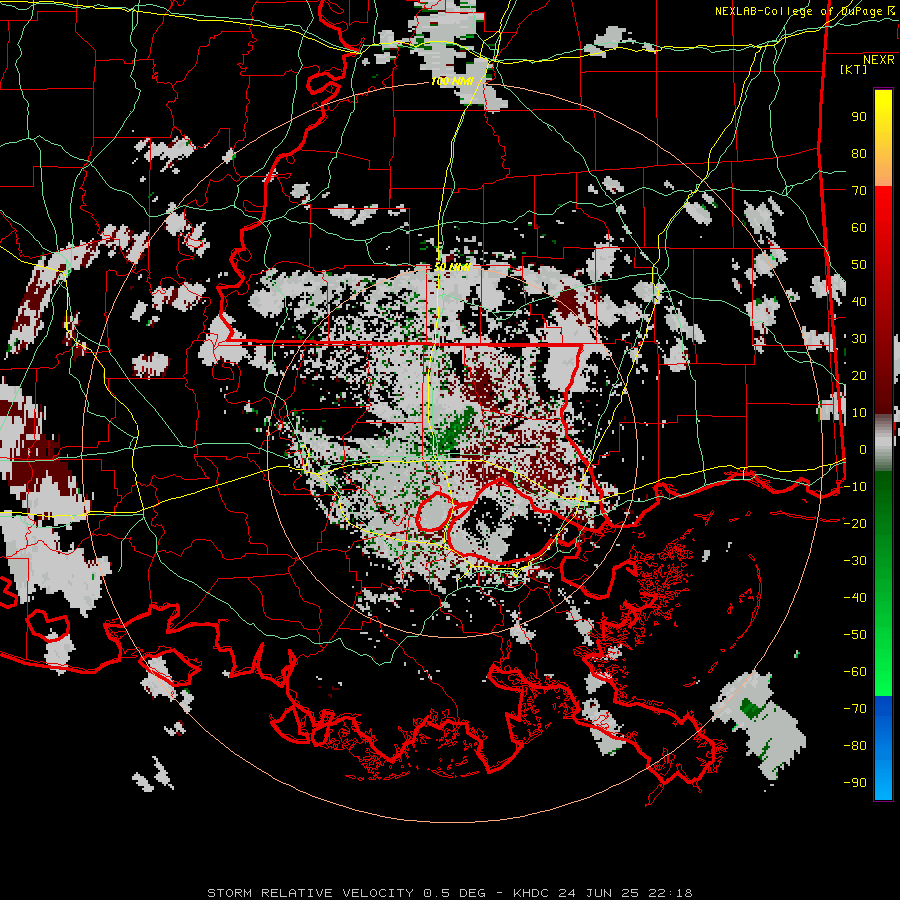900x900 pixels.
Task: Click the -10 value on velocity scale
Action: [855, 487]
